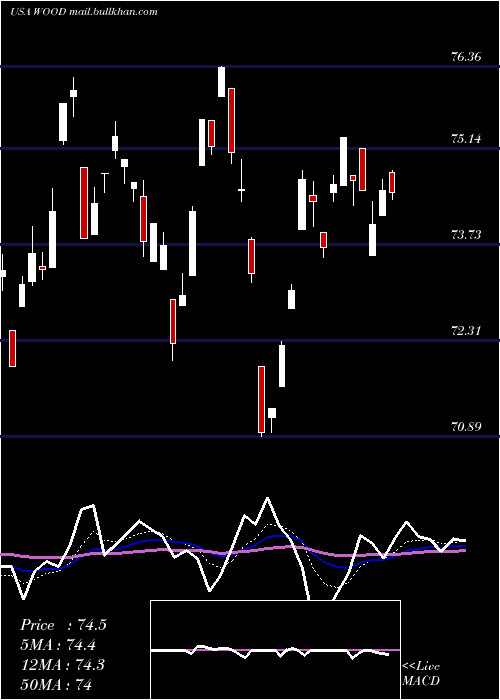The width and height of the screenshot is (500, 700).
Task: Click the '12MA : 74.3' readout
Action: pos(62,664)
